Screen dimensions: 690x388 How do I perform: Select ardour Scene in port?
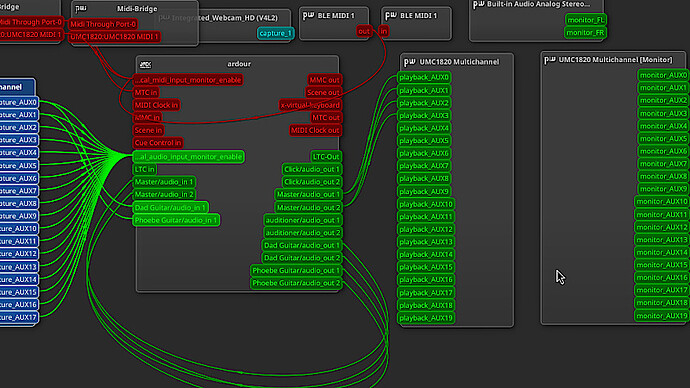click(x=148, y=130)
